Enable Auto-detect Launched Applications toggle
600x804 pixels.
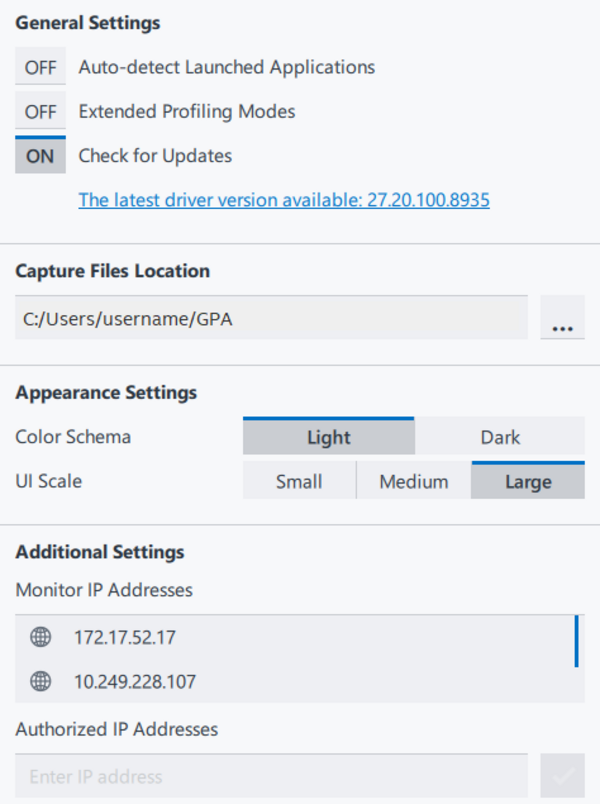(x=40, y=68)
